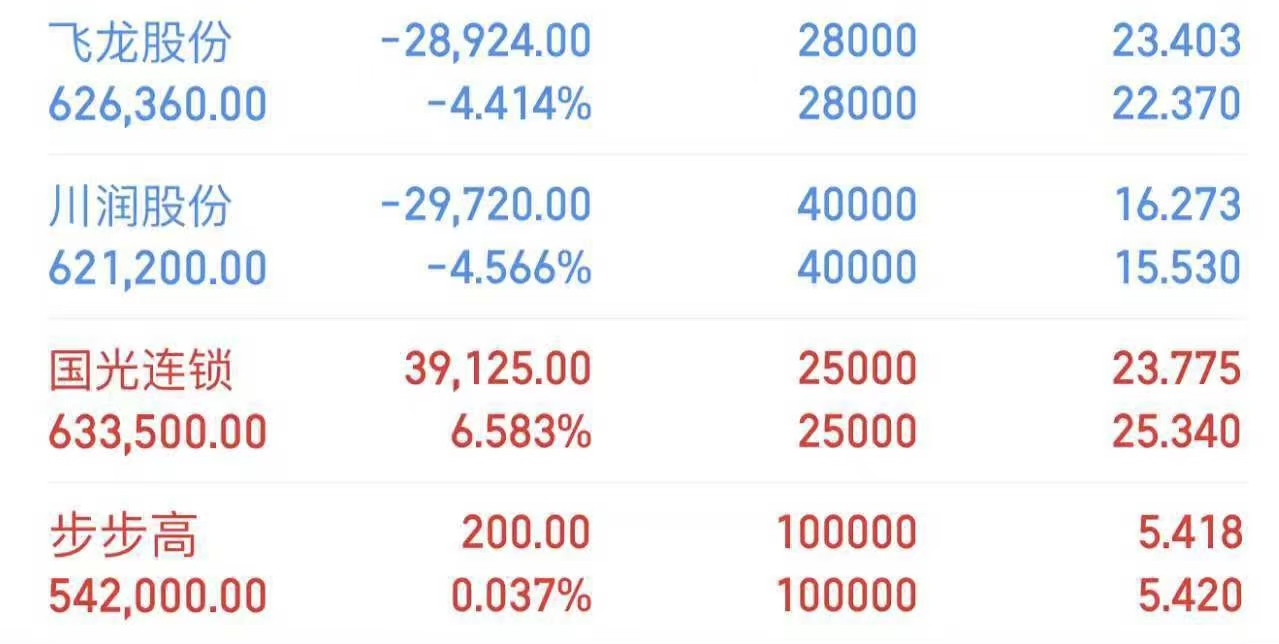Click current price 15.530
Viewport: 1279px width, 644px height.
pyautogui.click(x=1176, y=268)
